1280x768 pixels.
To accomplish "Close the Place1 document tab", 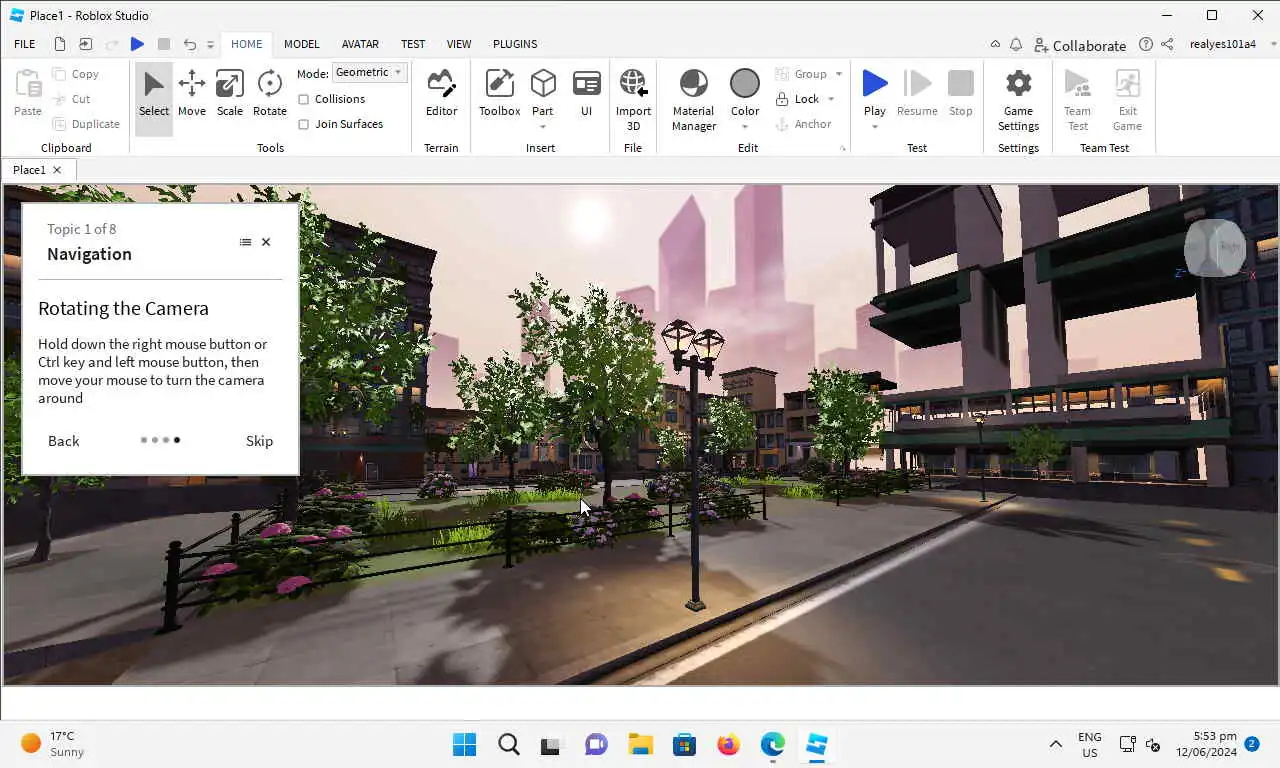I will [57, 170].
